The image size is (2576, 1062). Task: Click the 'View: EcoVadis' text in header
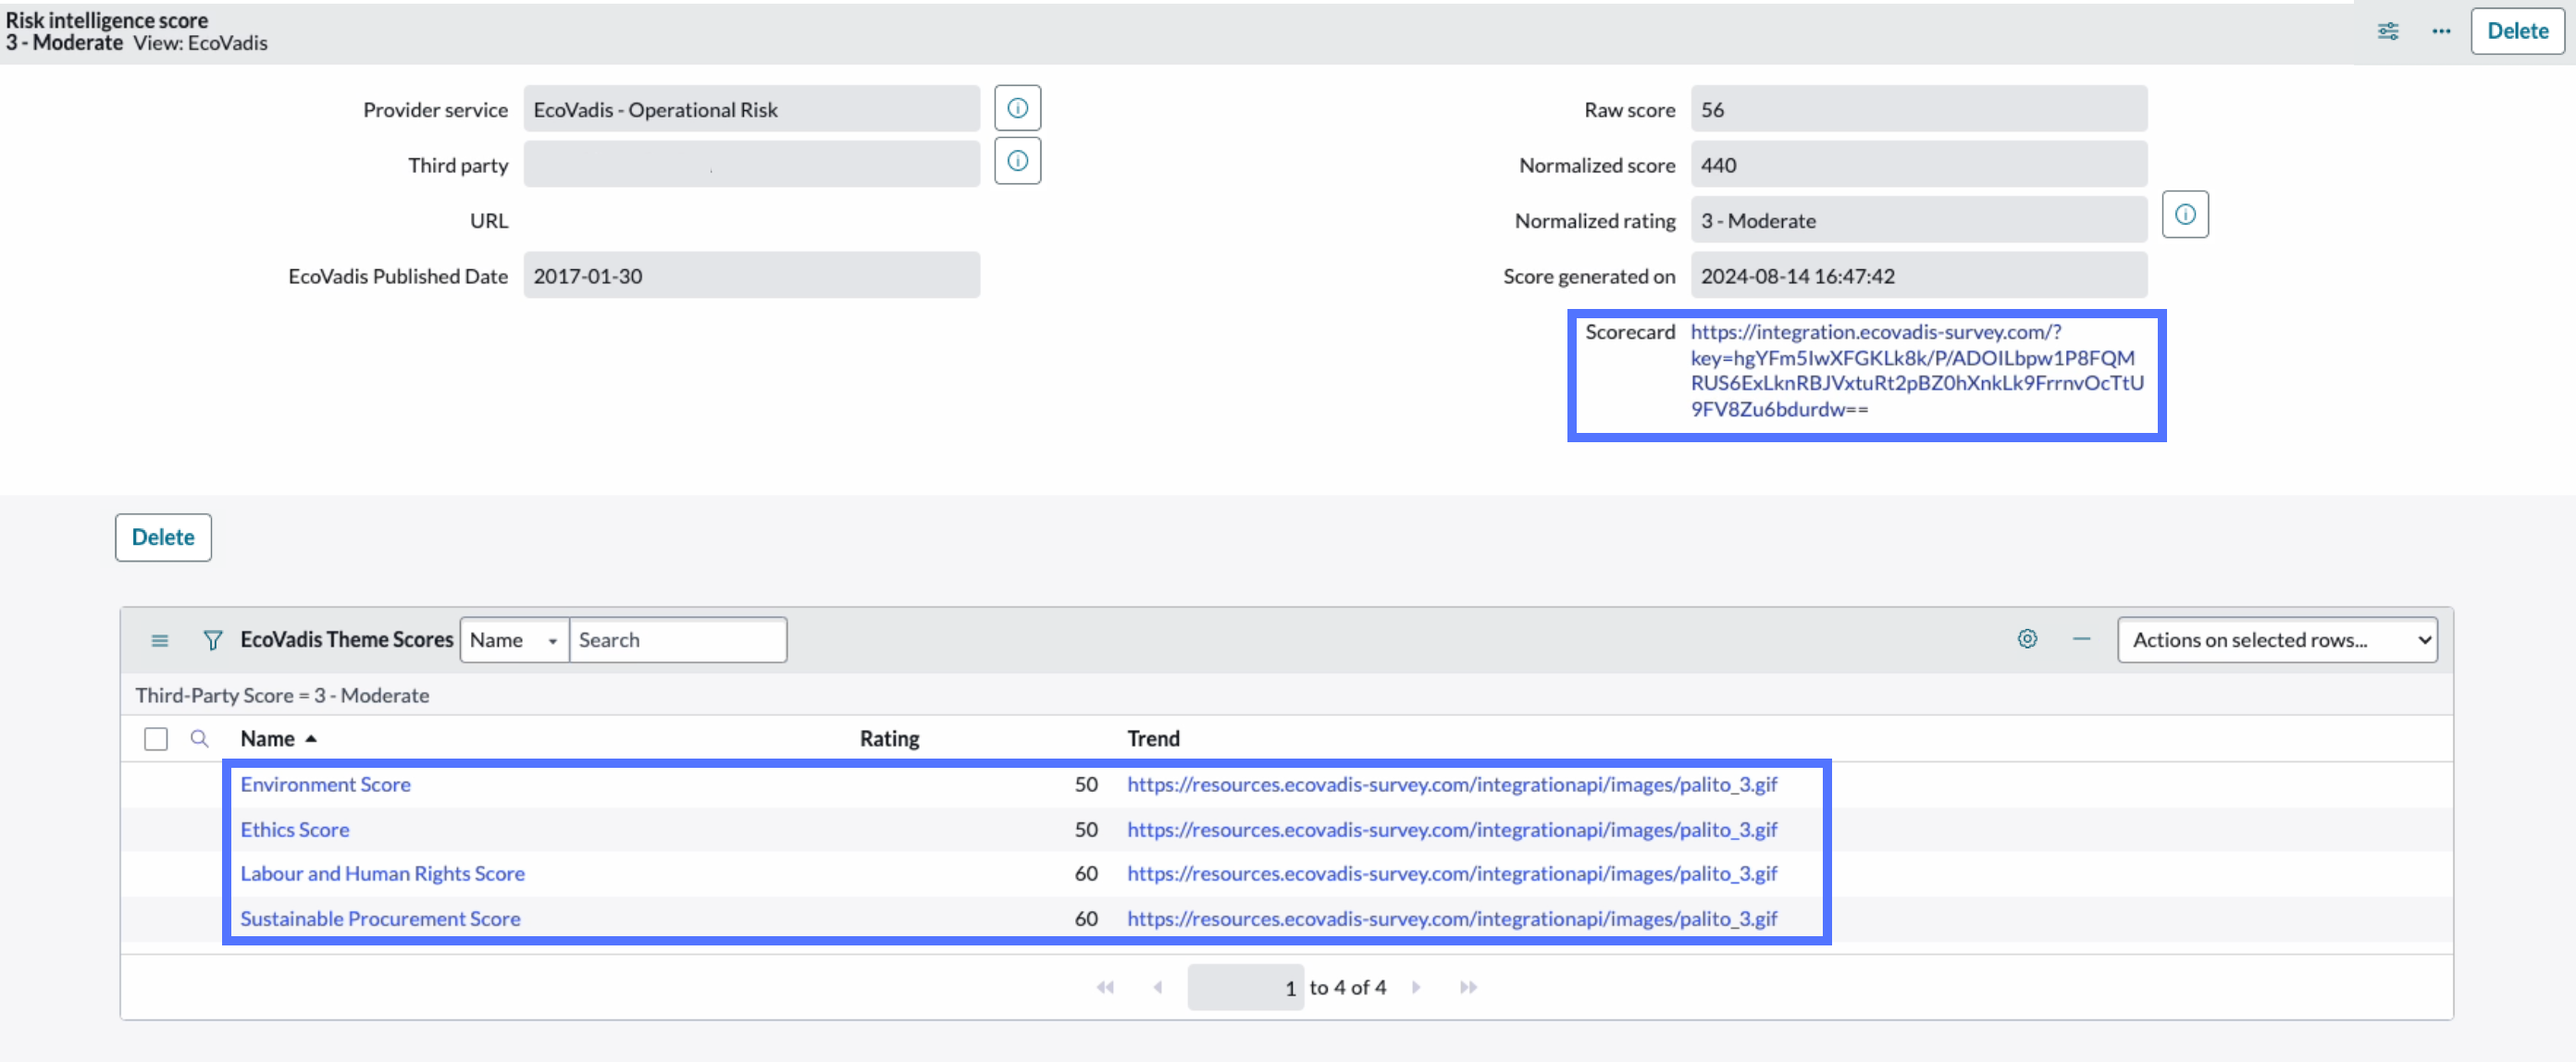[200, 43]
